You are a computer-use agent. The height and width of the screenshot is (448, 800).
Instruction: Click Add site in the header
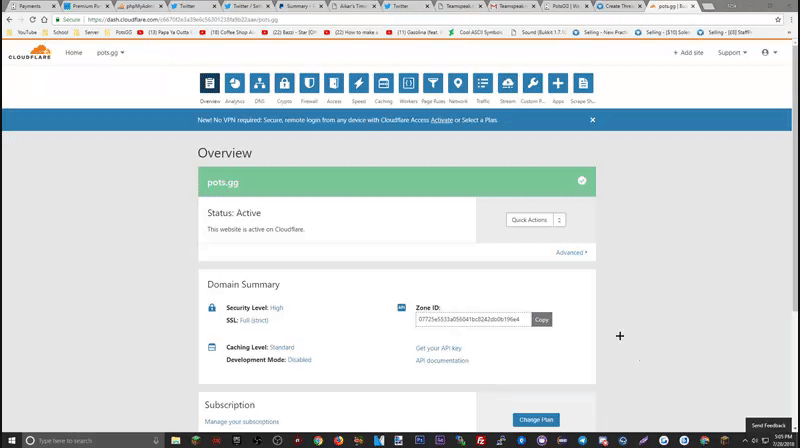688,53
